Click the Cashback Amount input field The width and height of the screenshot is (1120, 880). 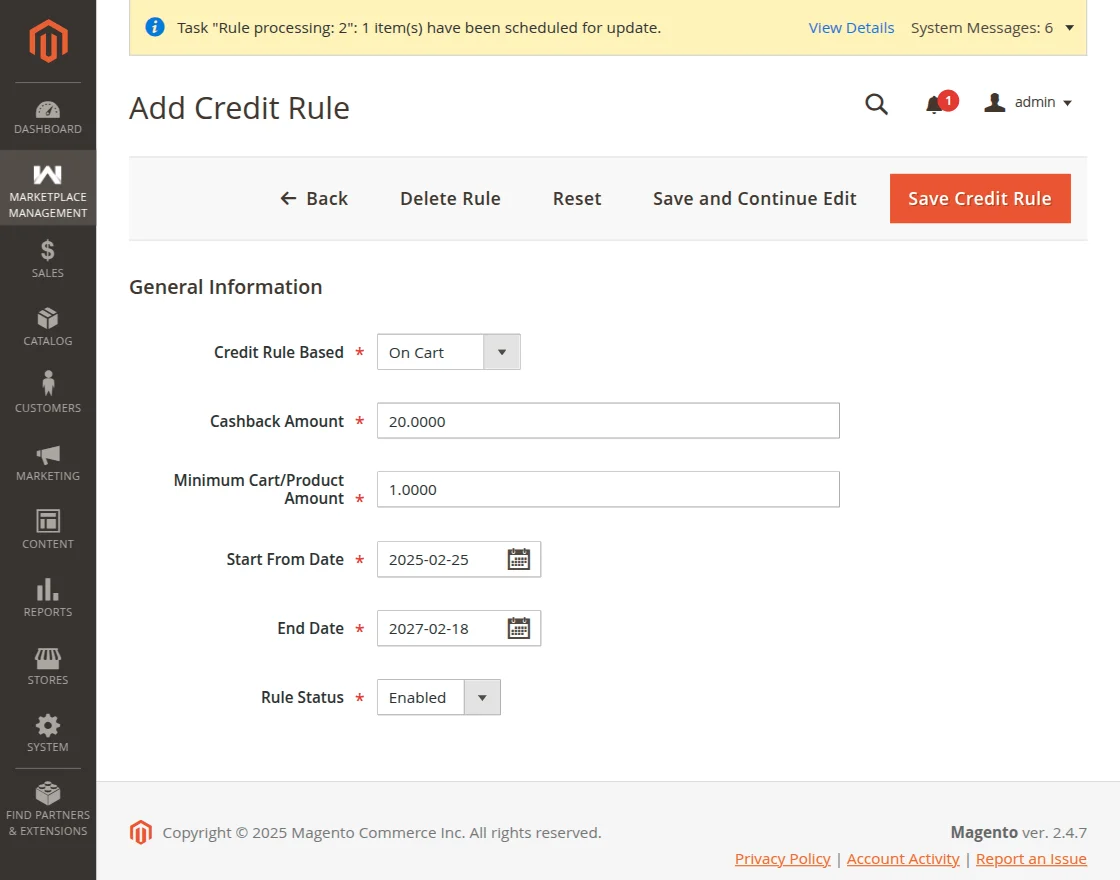coord(607,421)
